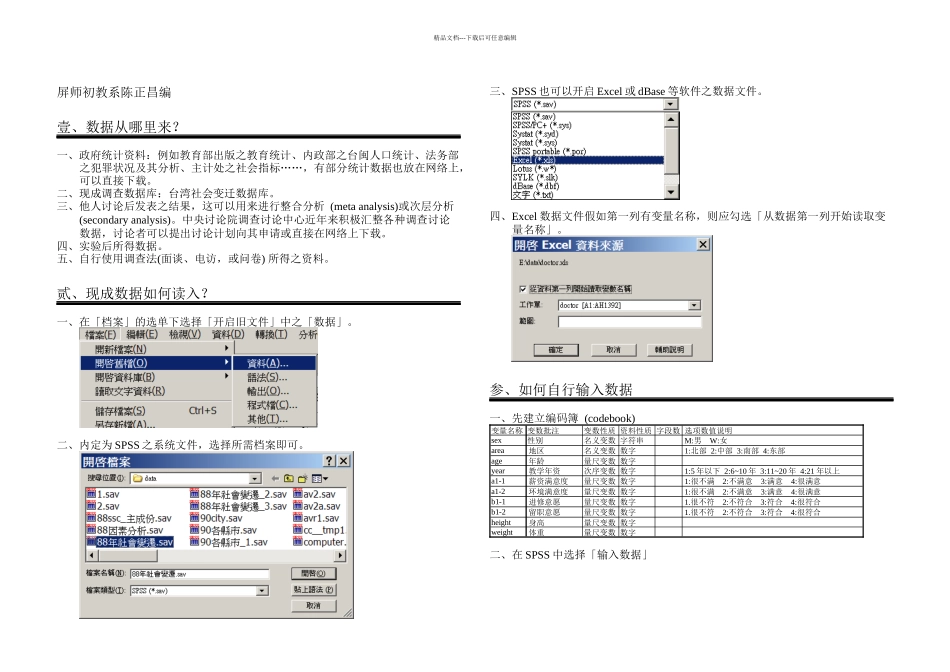Choose 輸出(O)... from the submenu
Image resolution: width=950 pixels, height=672 pixels.
click(274, 391)
